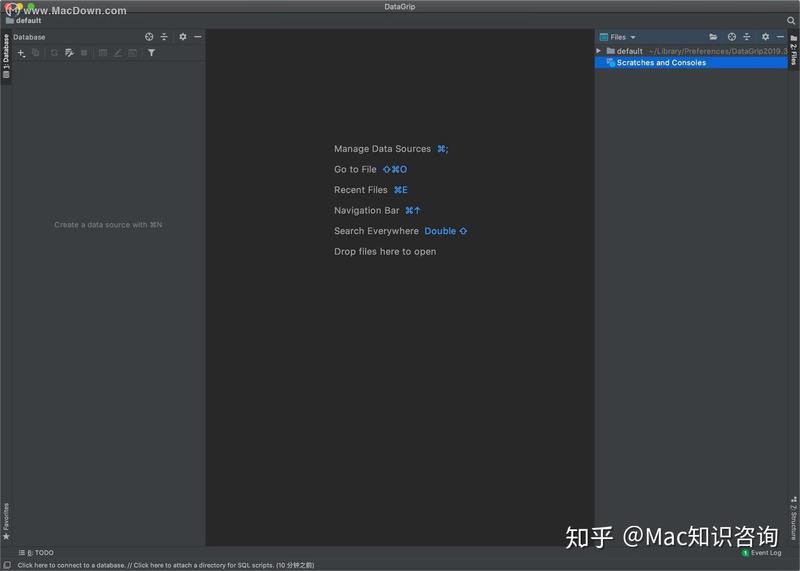Image resolution: width=800 pixels, height=571 pixels.
Task: Toggle the 2: Files side tab
Action: pyautogui.click(x=794, y=49)
